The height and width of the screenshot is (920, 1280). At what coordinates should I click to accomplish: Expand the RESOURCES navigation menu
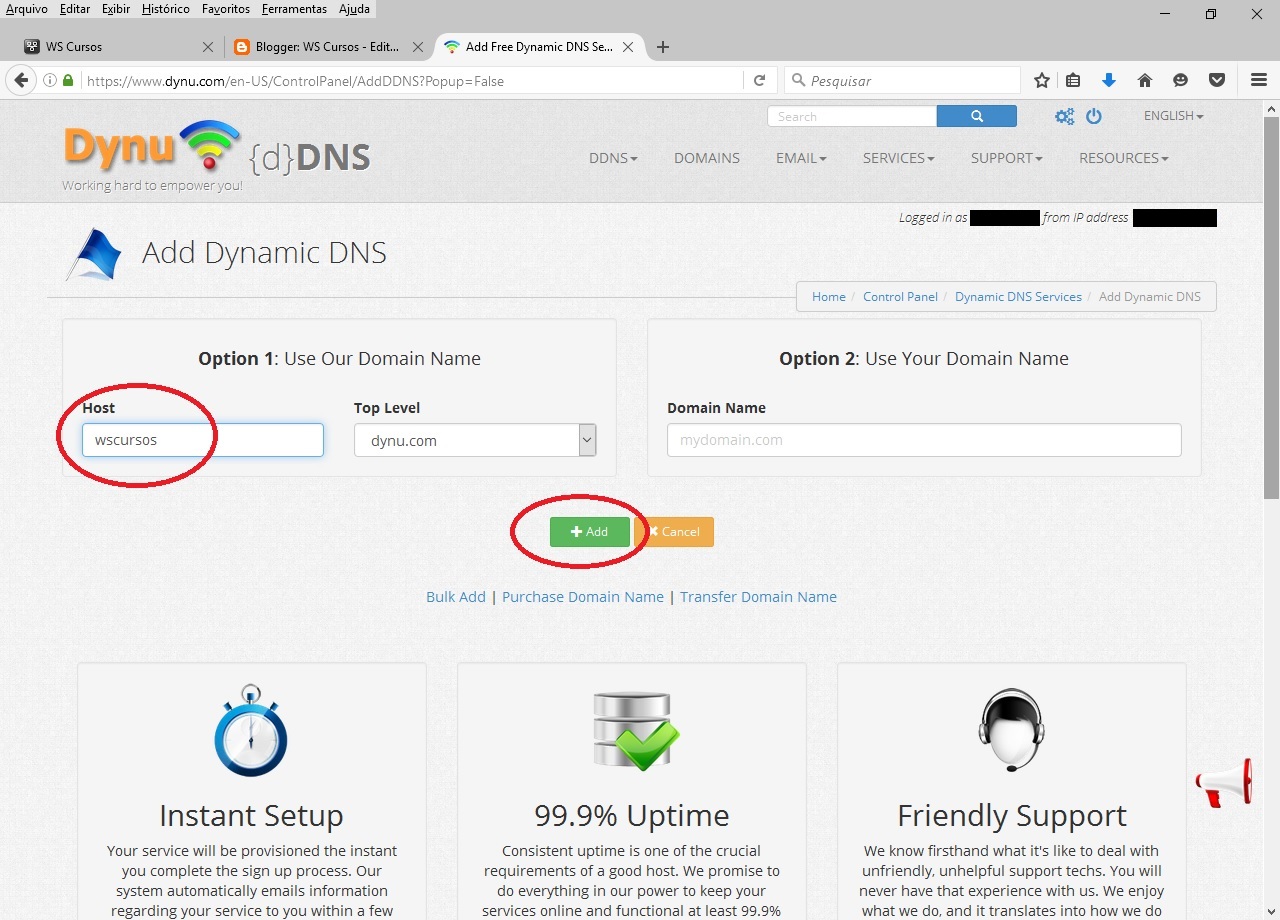[x=1123, y=158]
